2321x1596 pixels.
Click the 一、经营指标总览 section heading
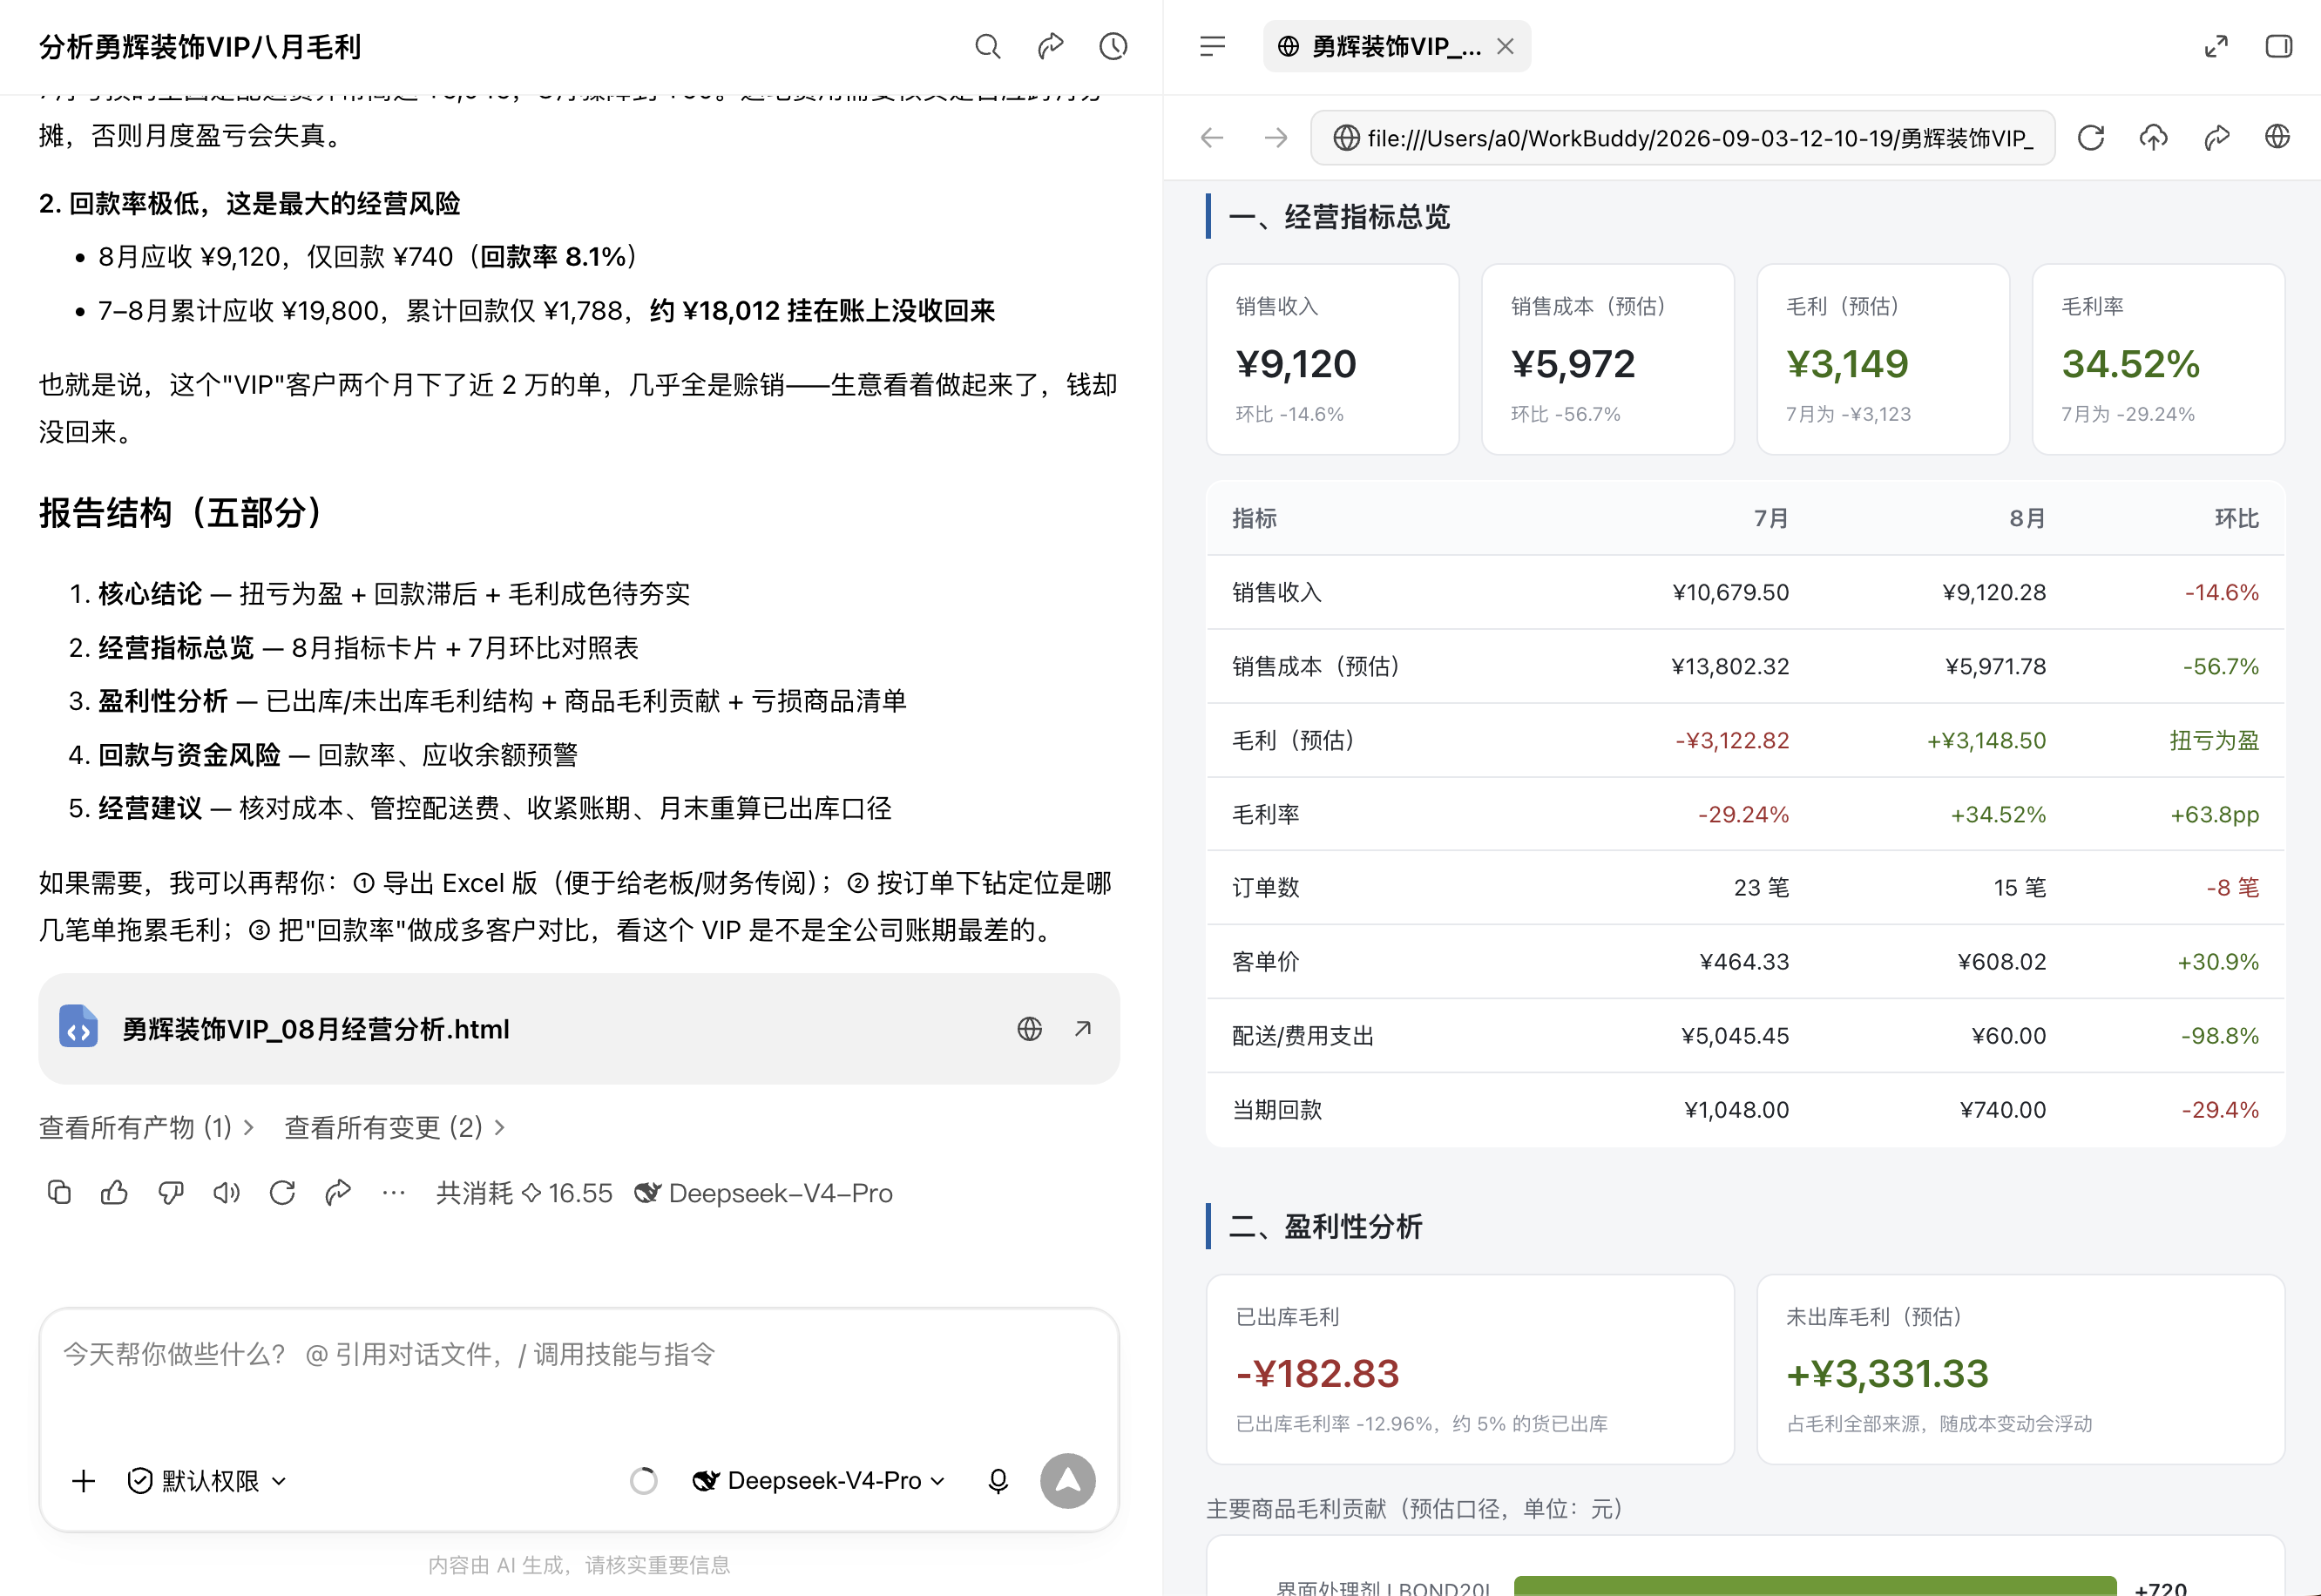pos(1339,217)
